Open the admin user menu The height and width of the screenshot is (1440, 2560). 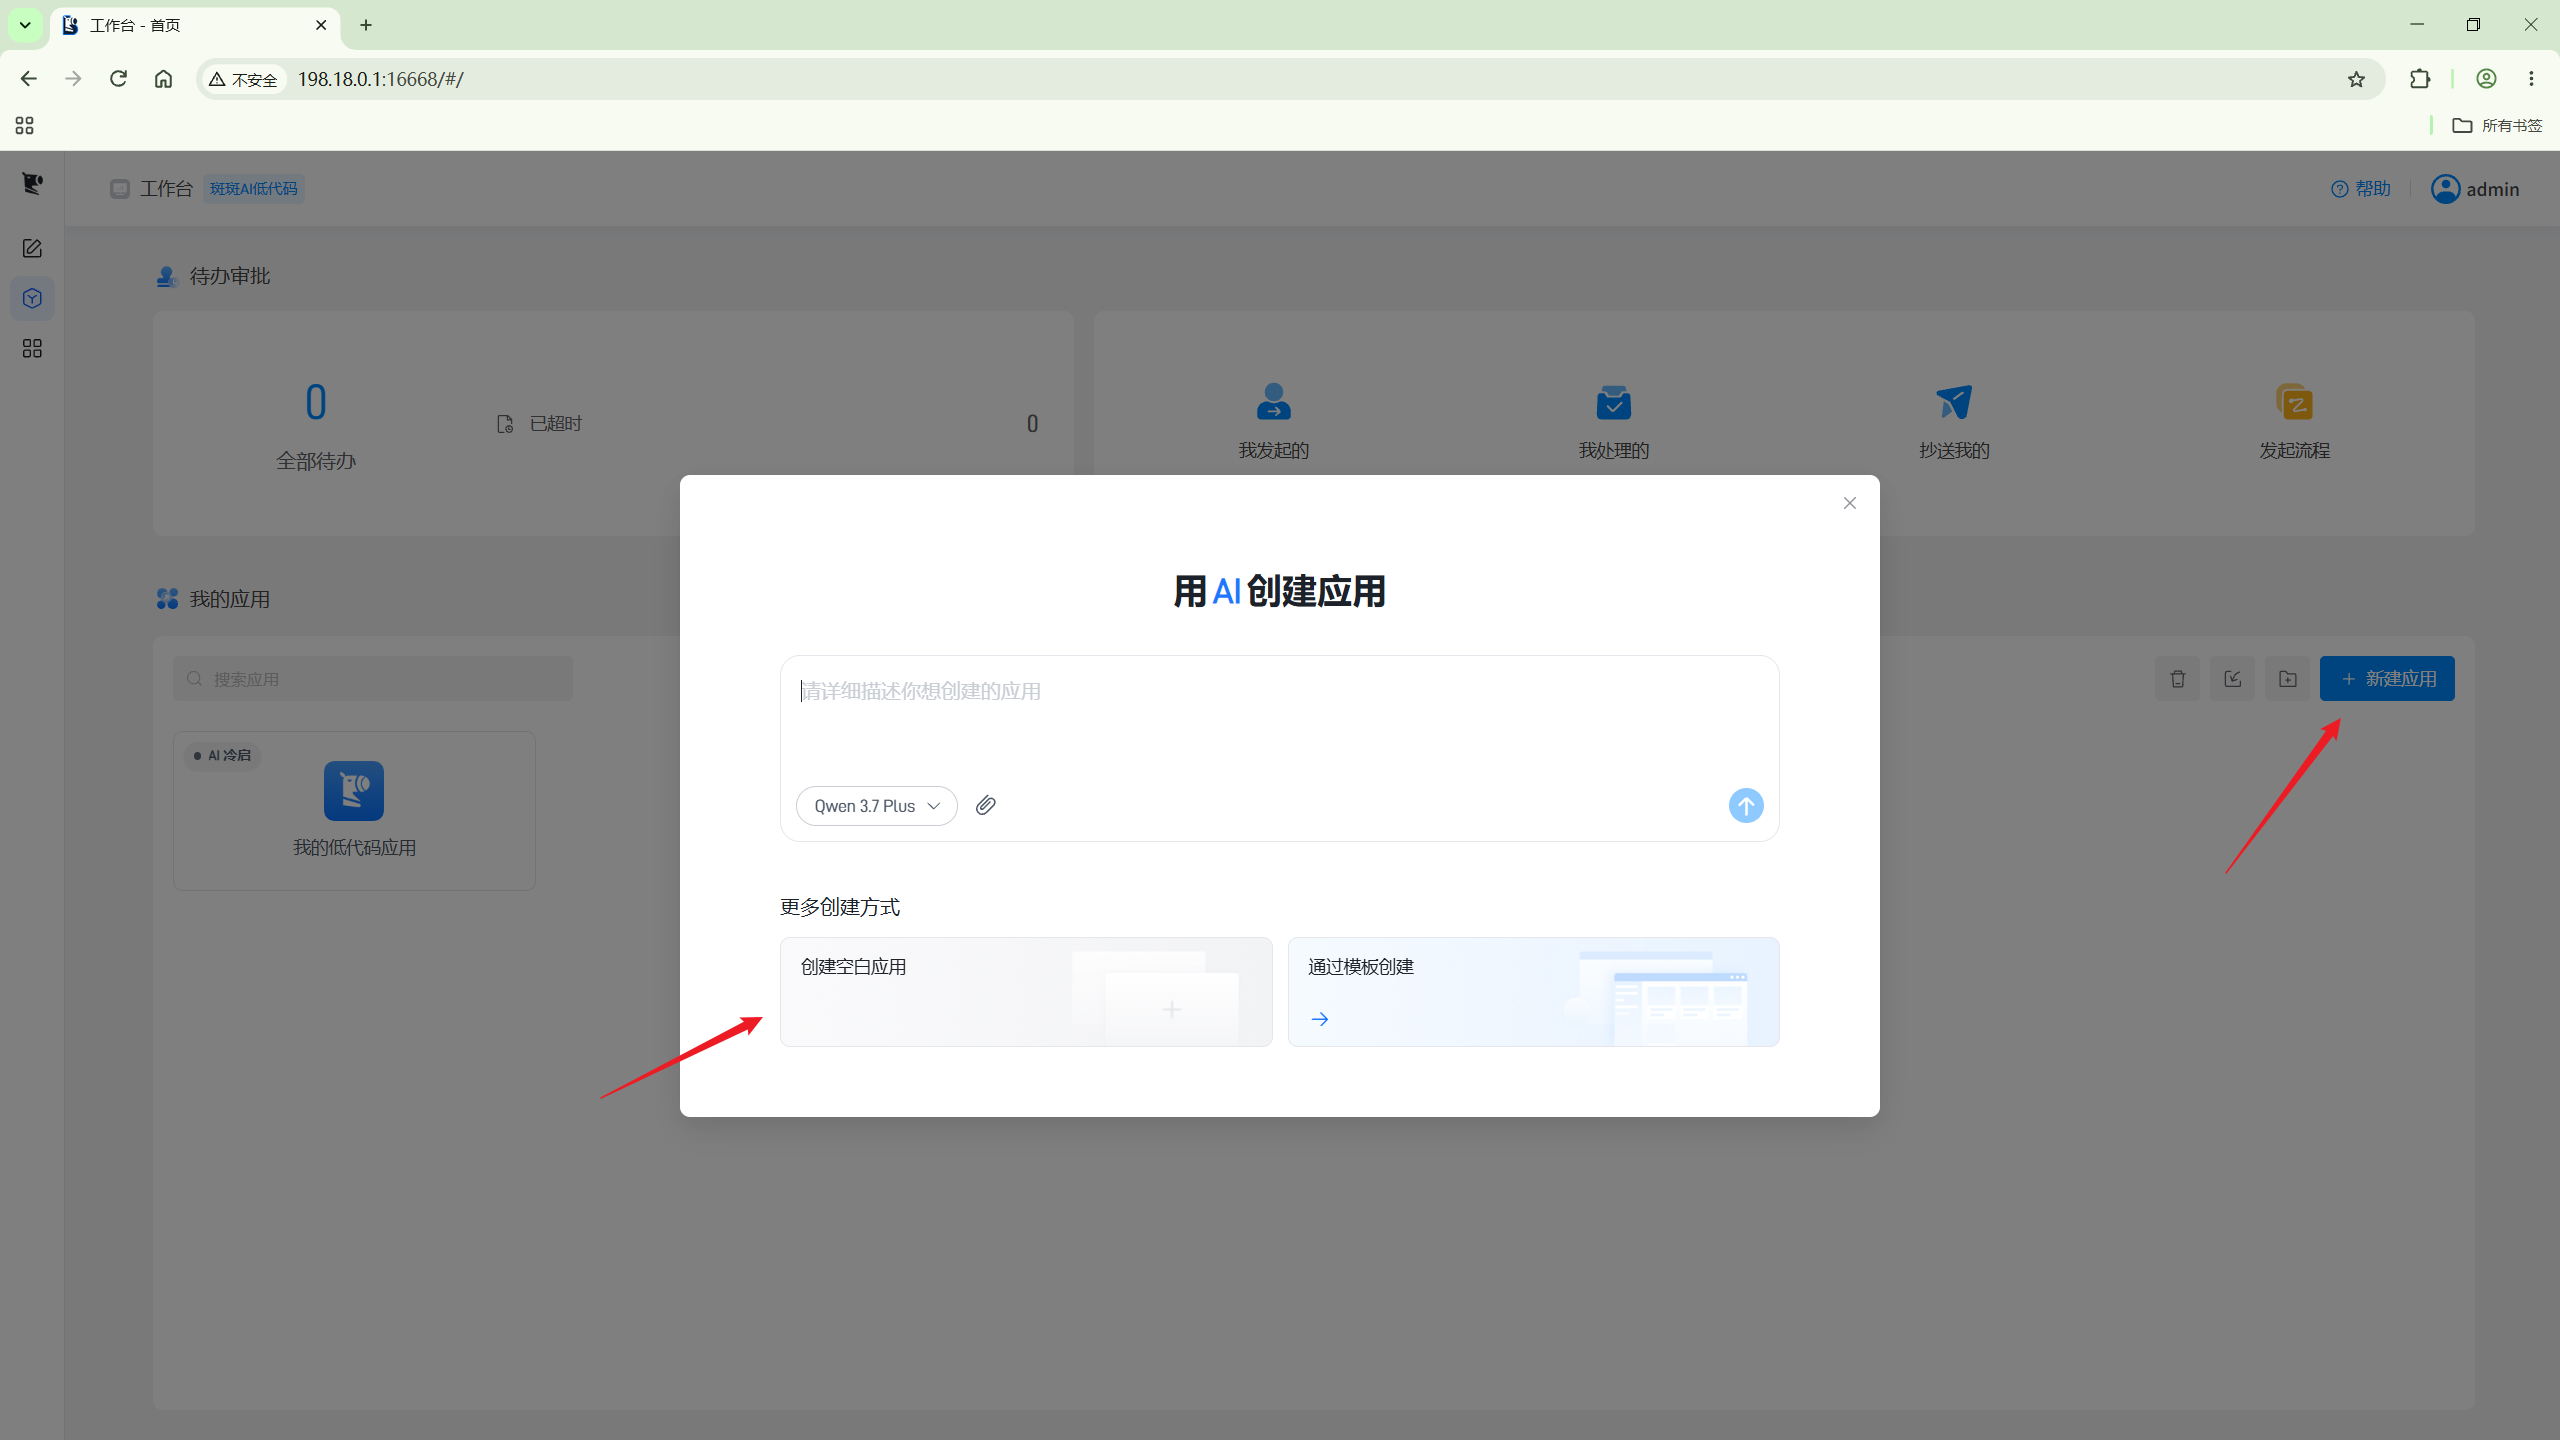tap(2474, 189)
